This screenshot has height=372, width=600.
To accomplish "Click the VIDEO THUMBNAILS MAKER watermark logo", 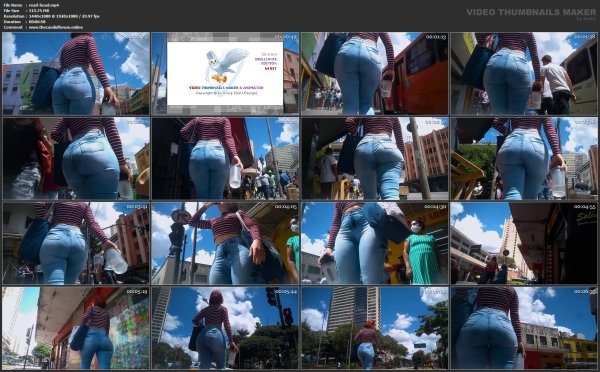I will (531, 13).
